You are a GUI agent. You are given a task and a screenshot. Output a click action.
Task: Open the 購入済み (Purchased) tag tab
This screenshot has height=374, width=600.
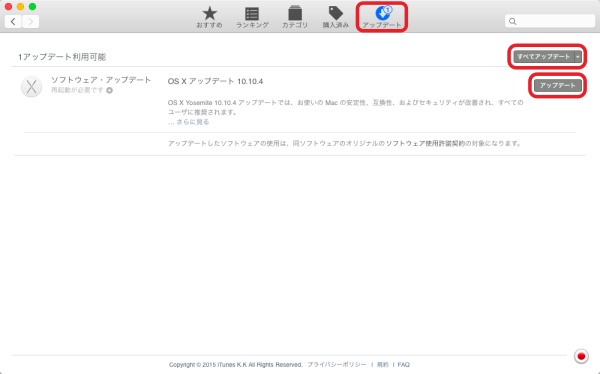click(336, 18)
